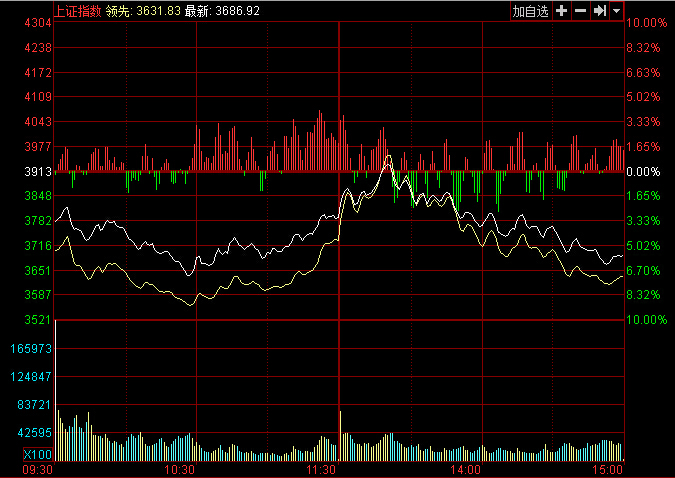Zoom in with the plus icon
The width and height of the screenshot is (675, 478).
coord(562,11)
